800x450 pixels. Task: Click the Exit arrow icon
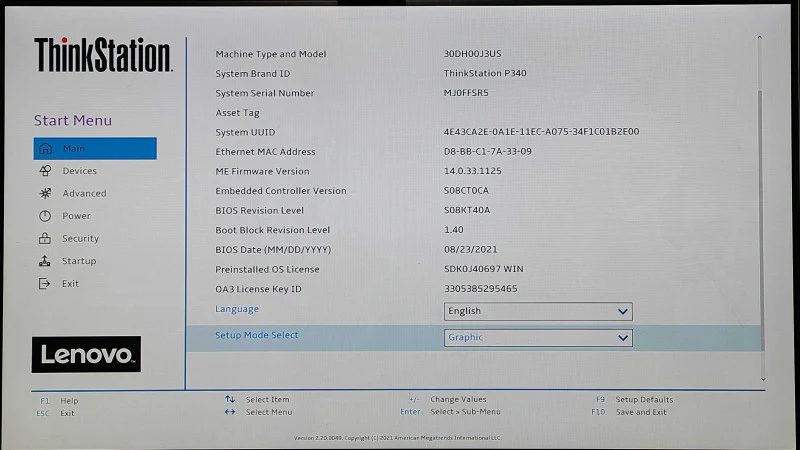pos(44,284)
